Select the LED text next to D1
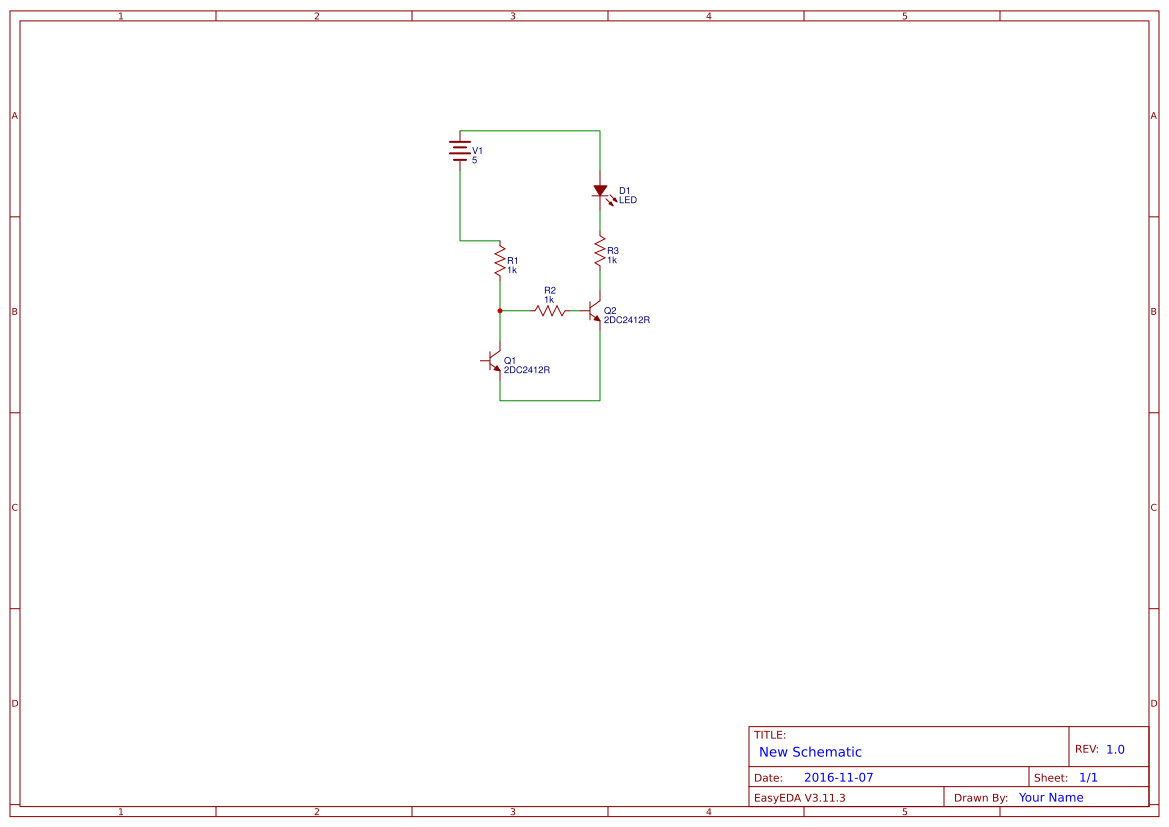The width and height of the screenshot is (1169, 827). coord(629,200)
